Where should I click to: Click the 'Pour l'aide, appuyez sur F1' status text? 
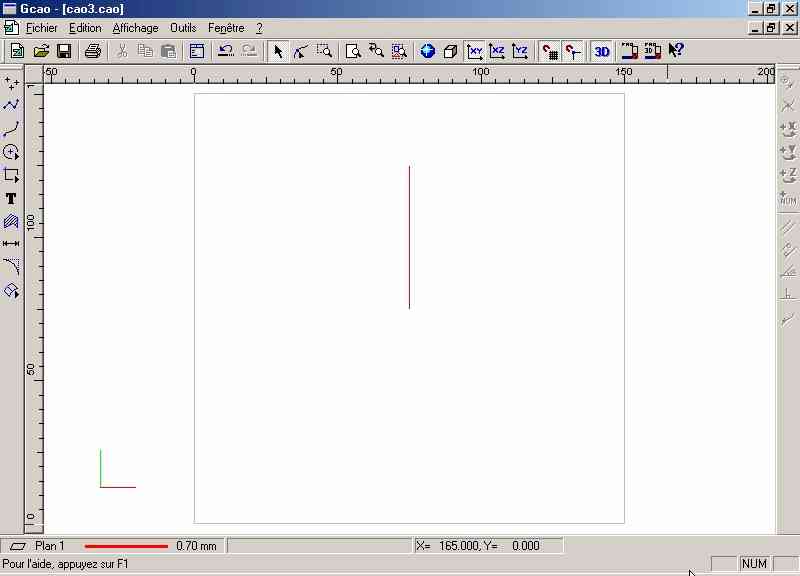pyautogui.click(x=65, y=564)
